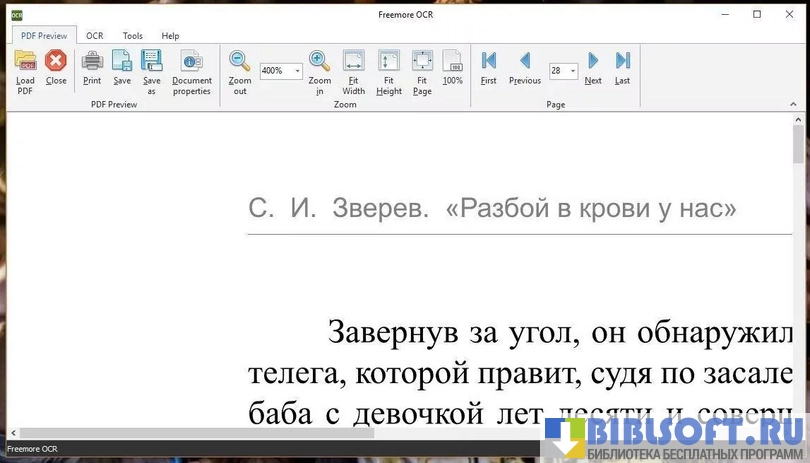Open the Tools tab
This screenshot has width=810, height=463.
(x=133, y=36)
